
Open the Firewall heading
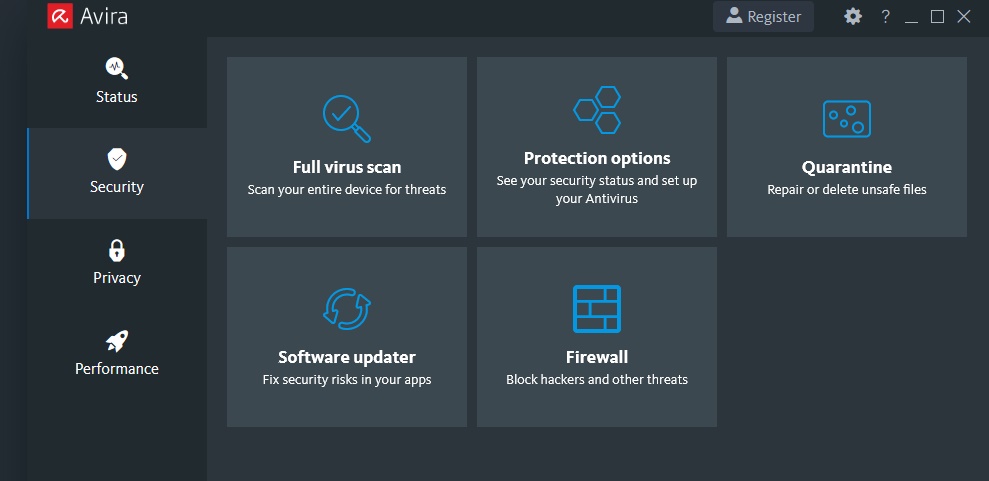coord(597,357)
